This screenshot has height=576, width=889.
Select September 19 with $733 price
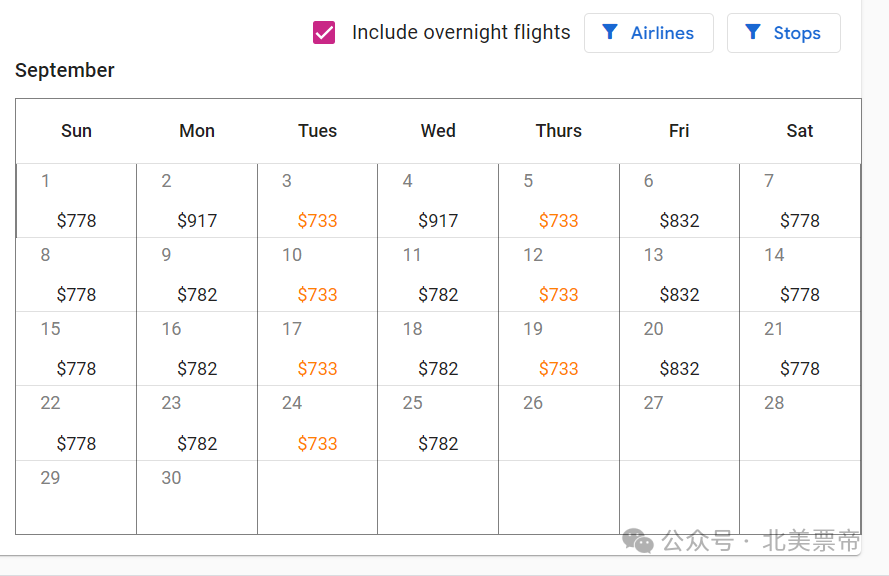(558, 349)
